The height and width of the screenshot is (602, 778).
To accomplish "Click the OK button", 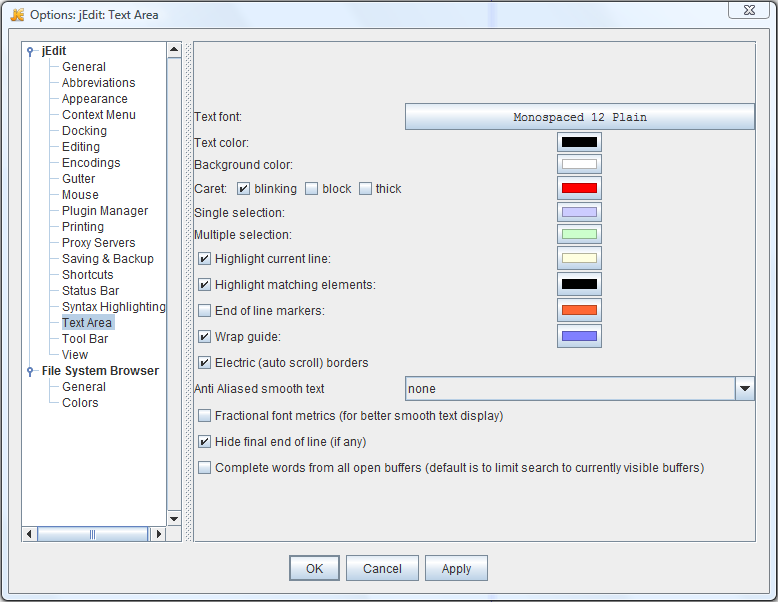I will pos(315,568).
